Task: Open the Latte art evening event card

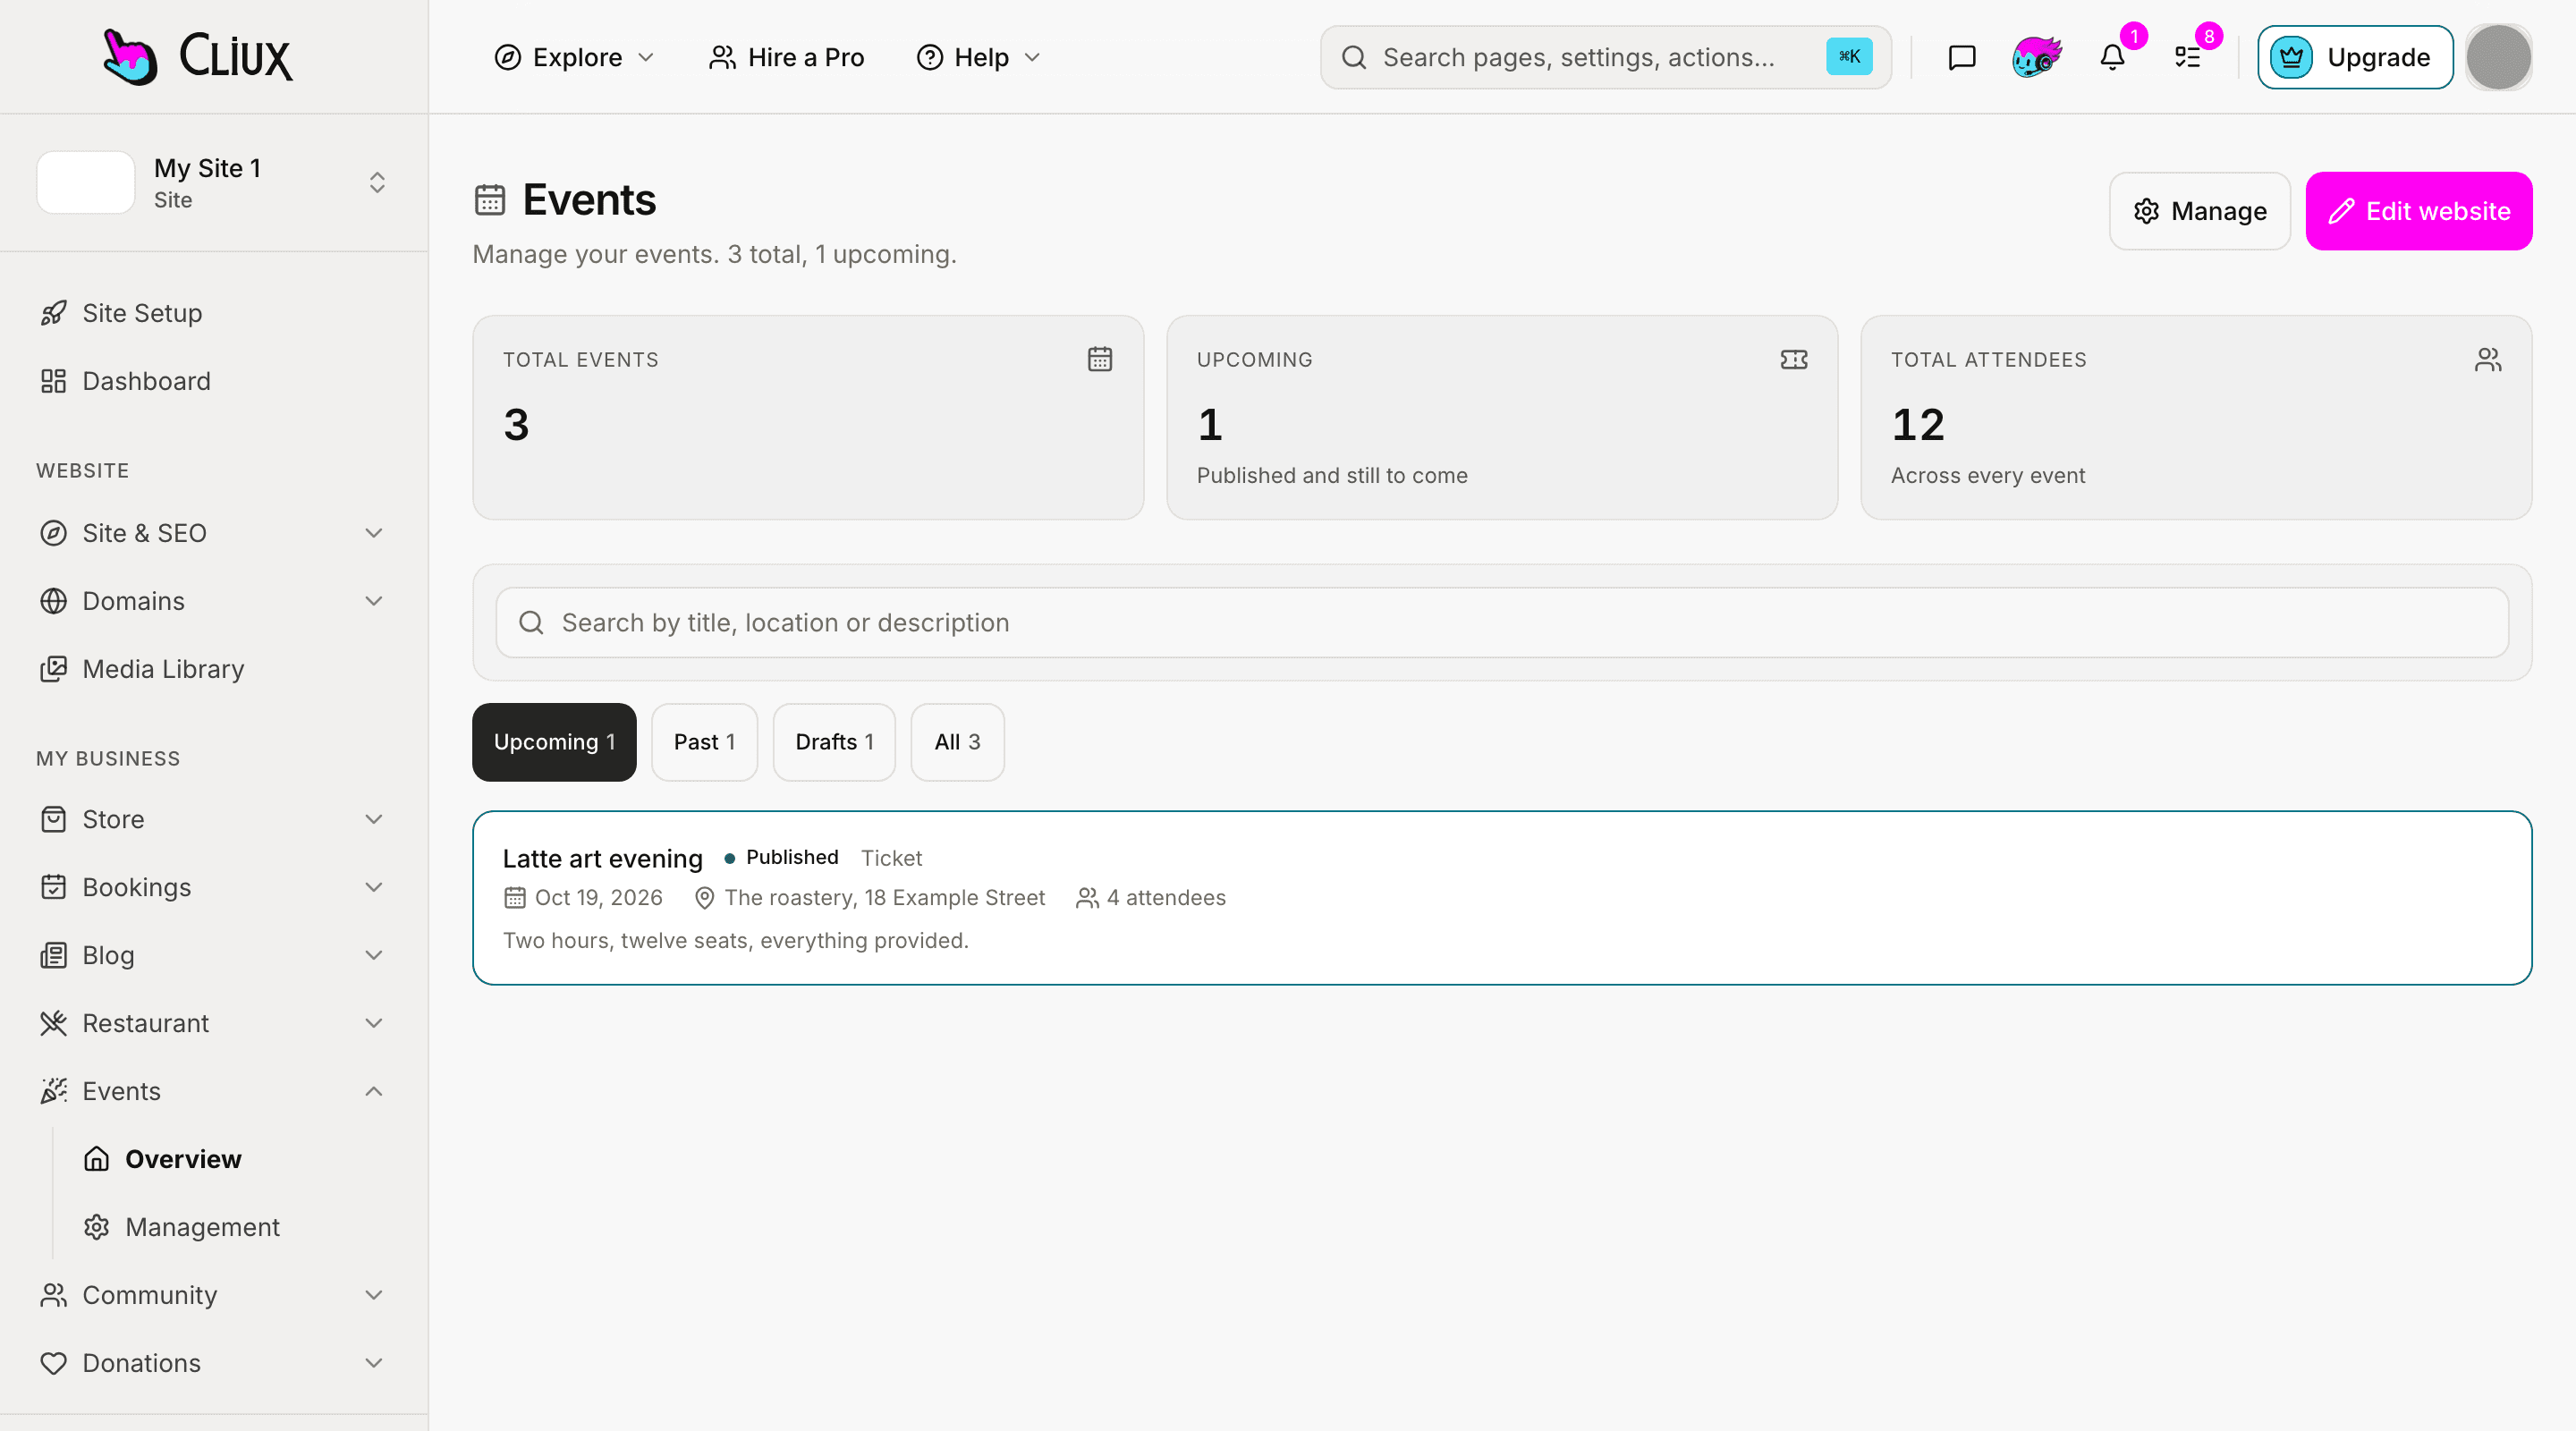Action: coord(1502,898)
